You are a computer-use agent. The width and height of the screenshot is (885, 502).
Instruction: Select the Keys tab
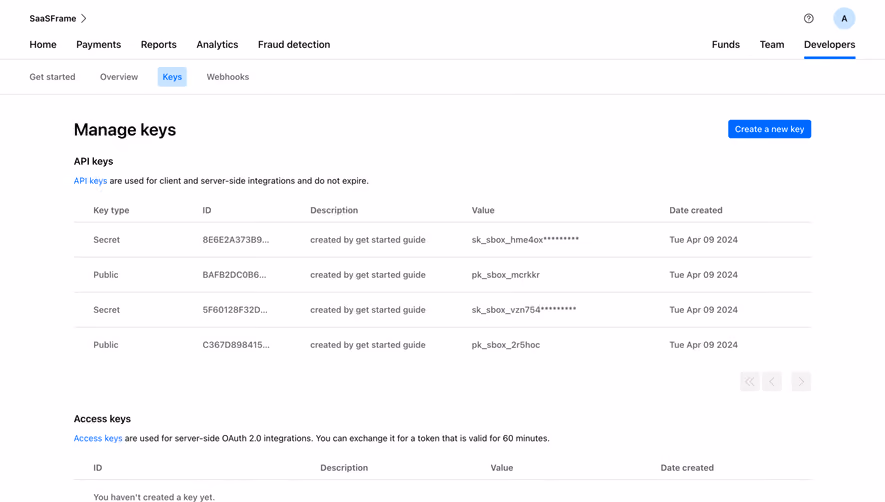pos(172,77)
